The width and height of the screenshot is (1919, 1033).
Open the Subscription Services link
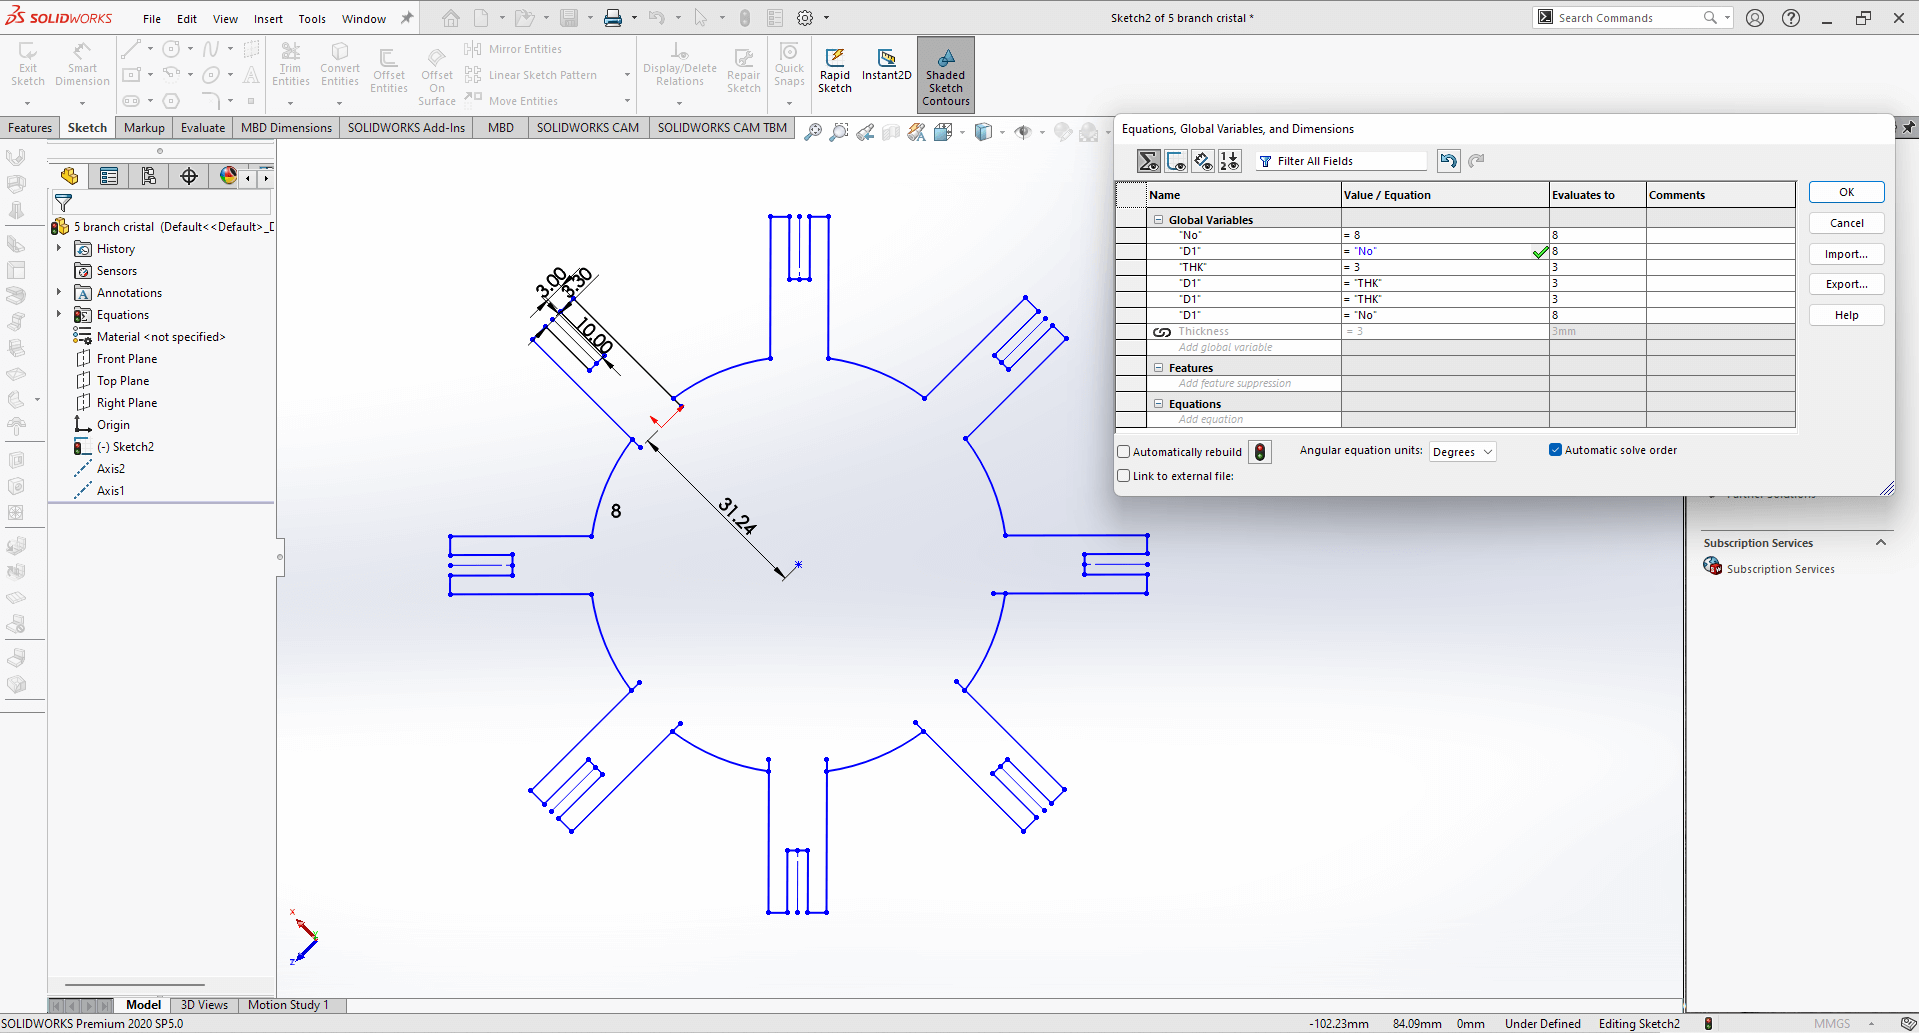1780,569
